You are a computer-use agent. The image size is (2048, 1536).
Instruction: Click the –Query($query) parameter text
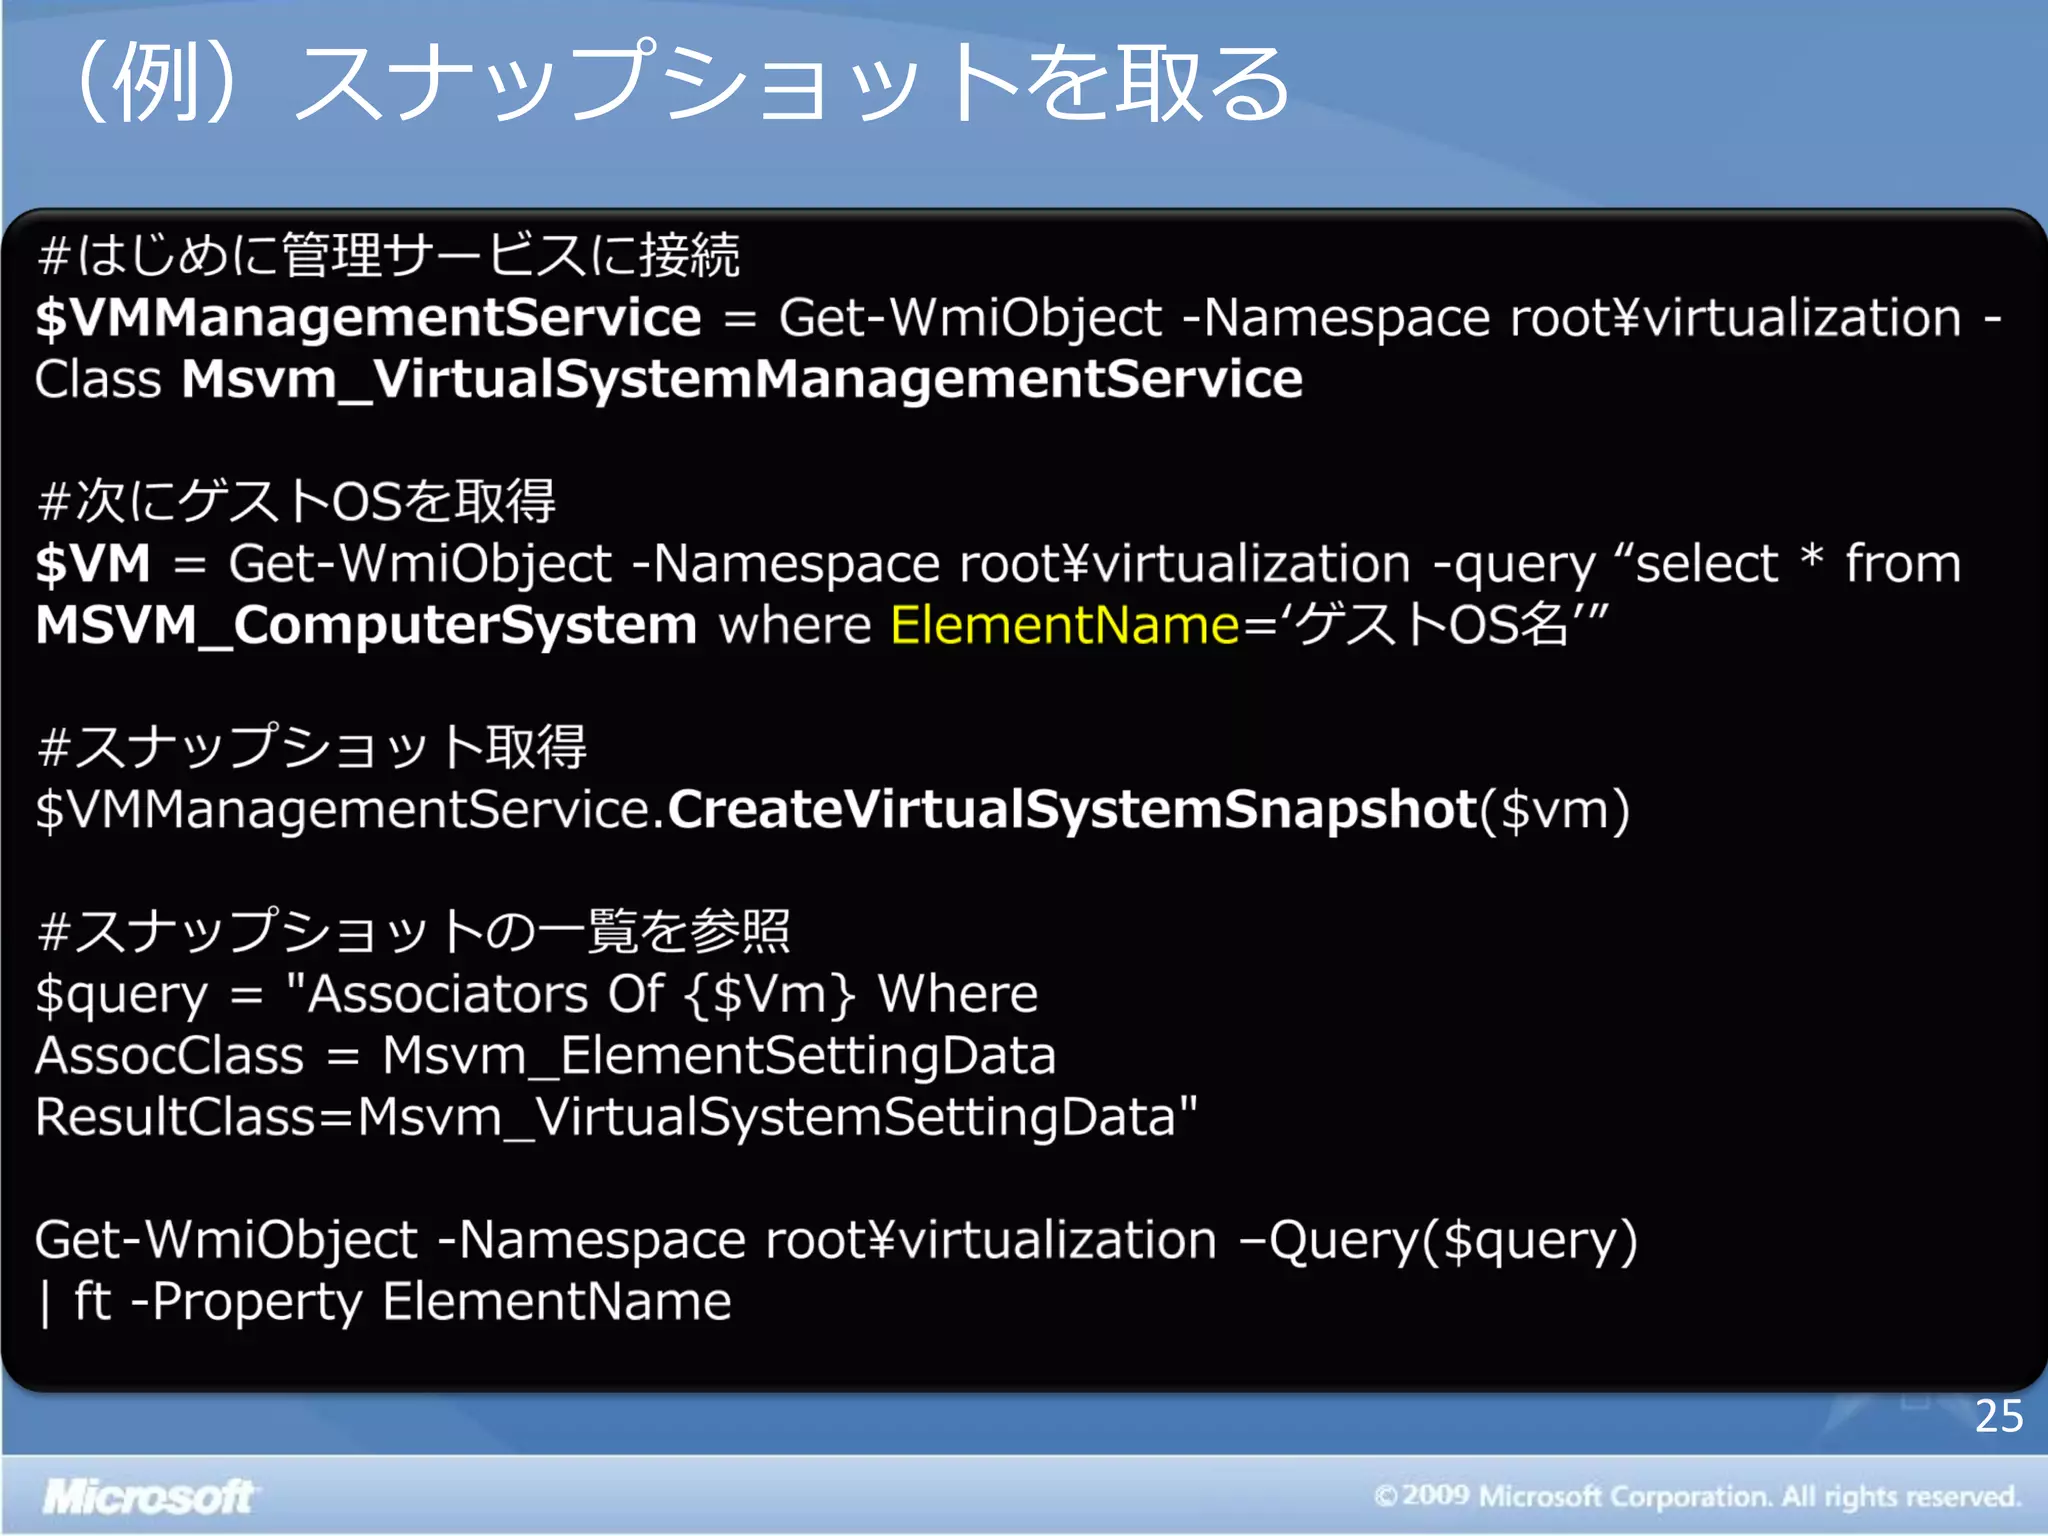point(1438,1241)
